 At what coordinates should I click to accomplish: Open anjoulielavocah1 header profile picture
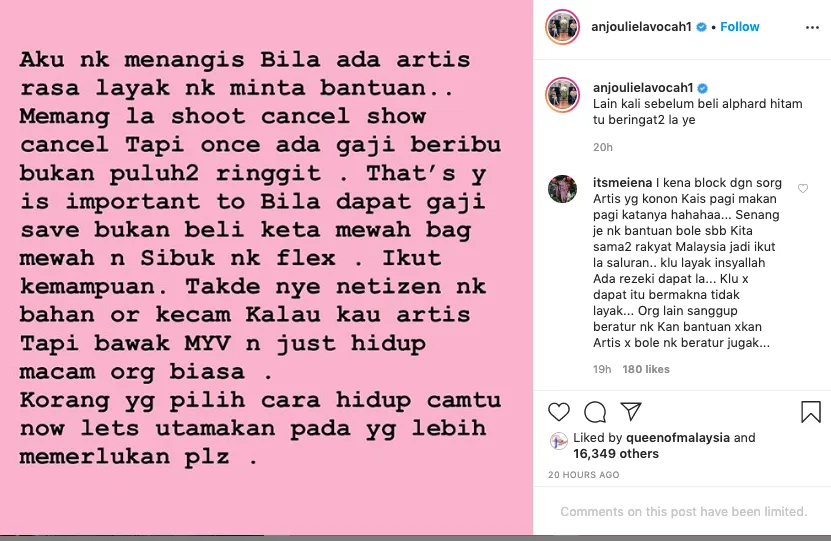pyautogui.click(x=562, y=26)
